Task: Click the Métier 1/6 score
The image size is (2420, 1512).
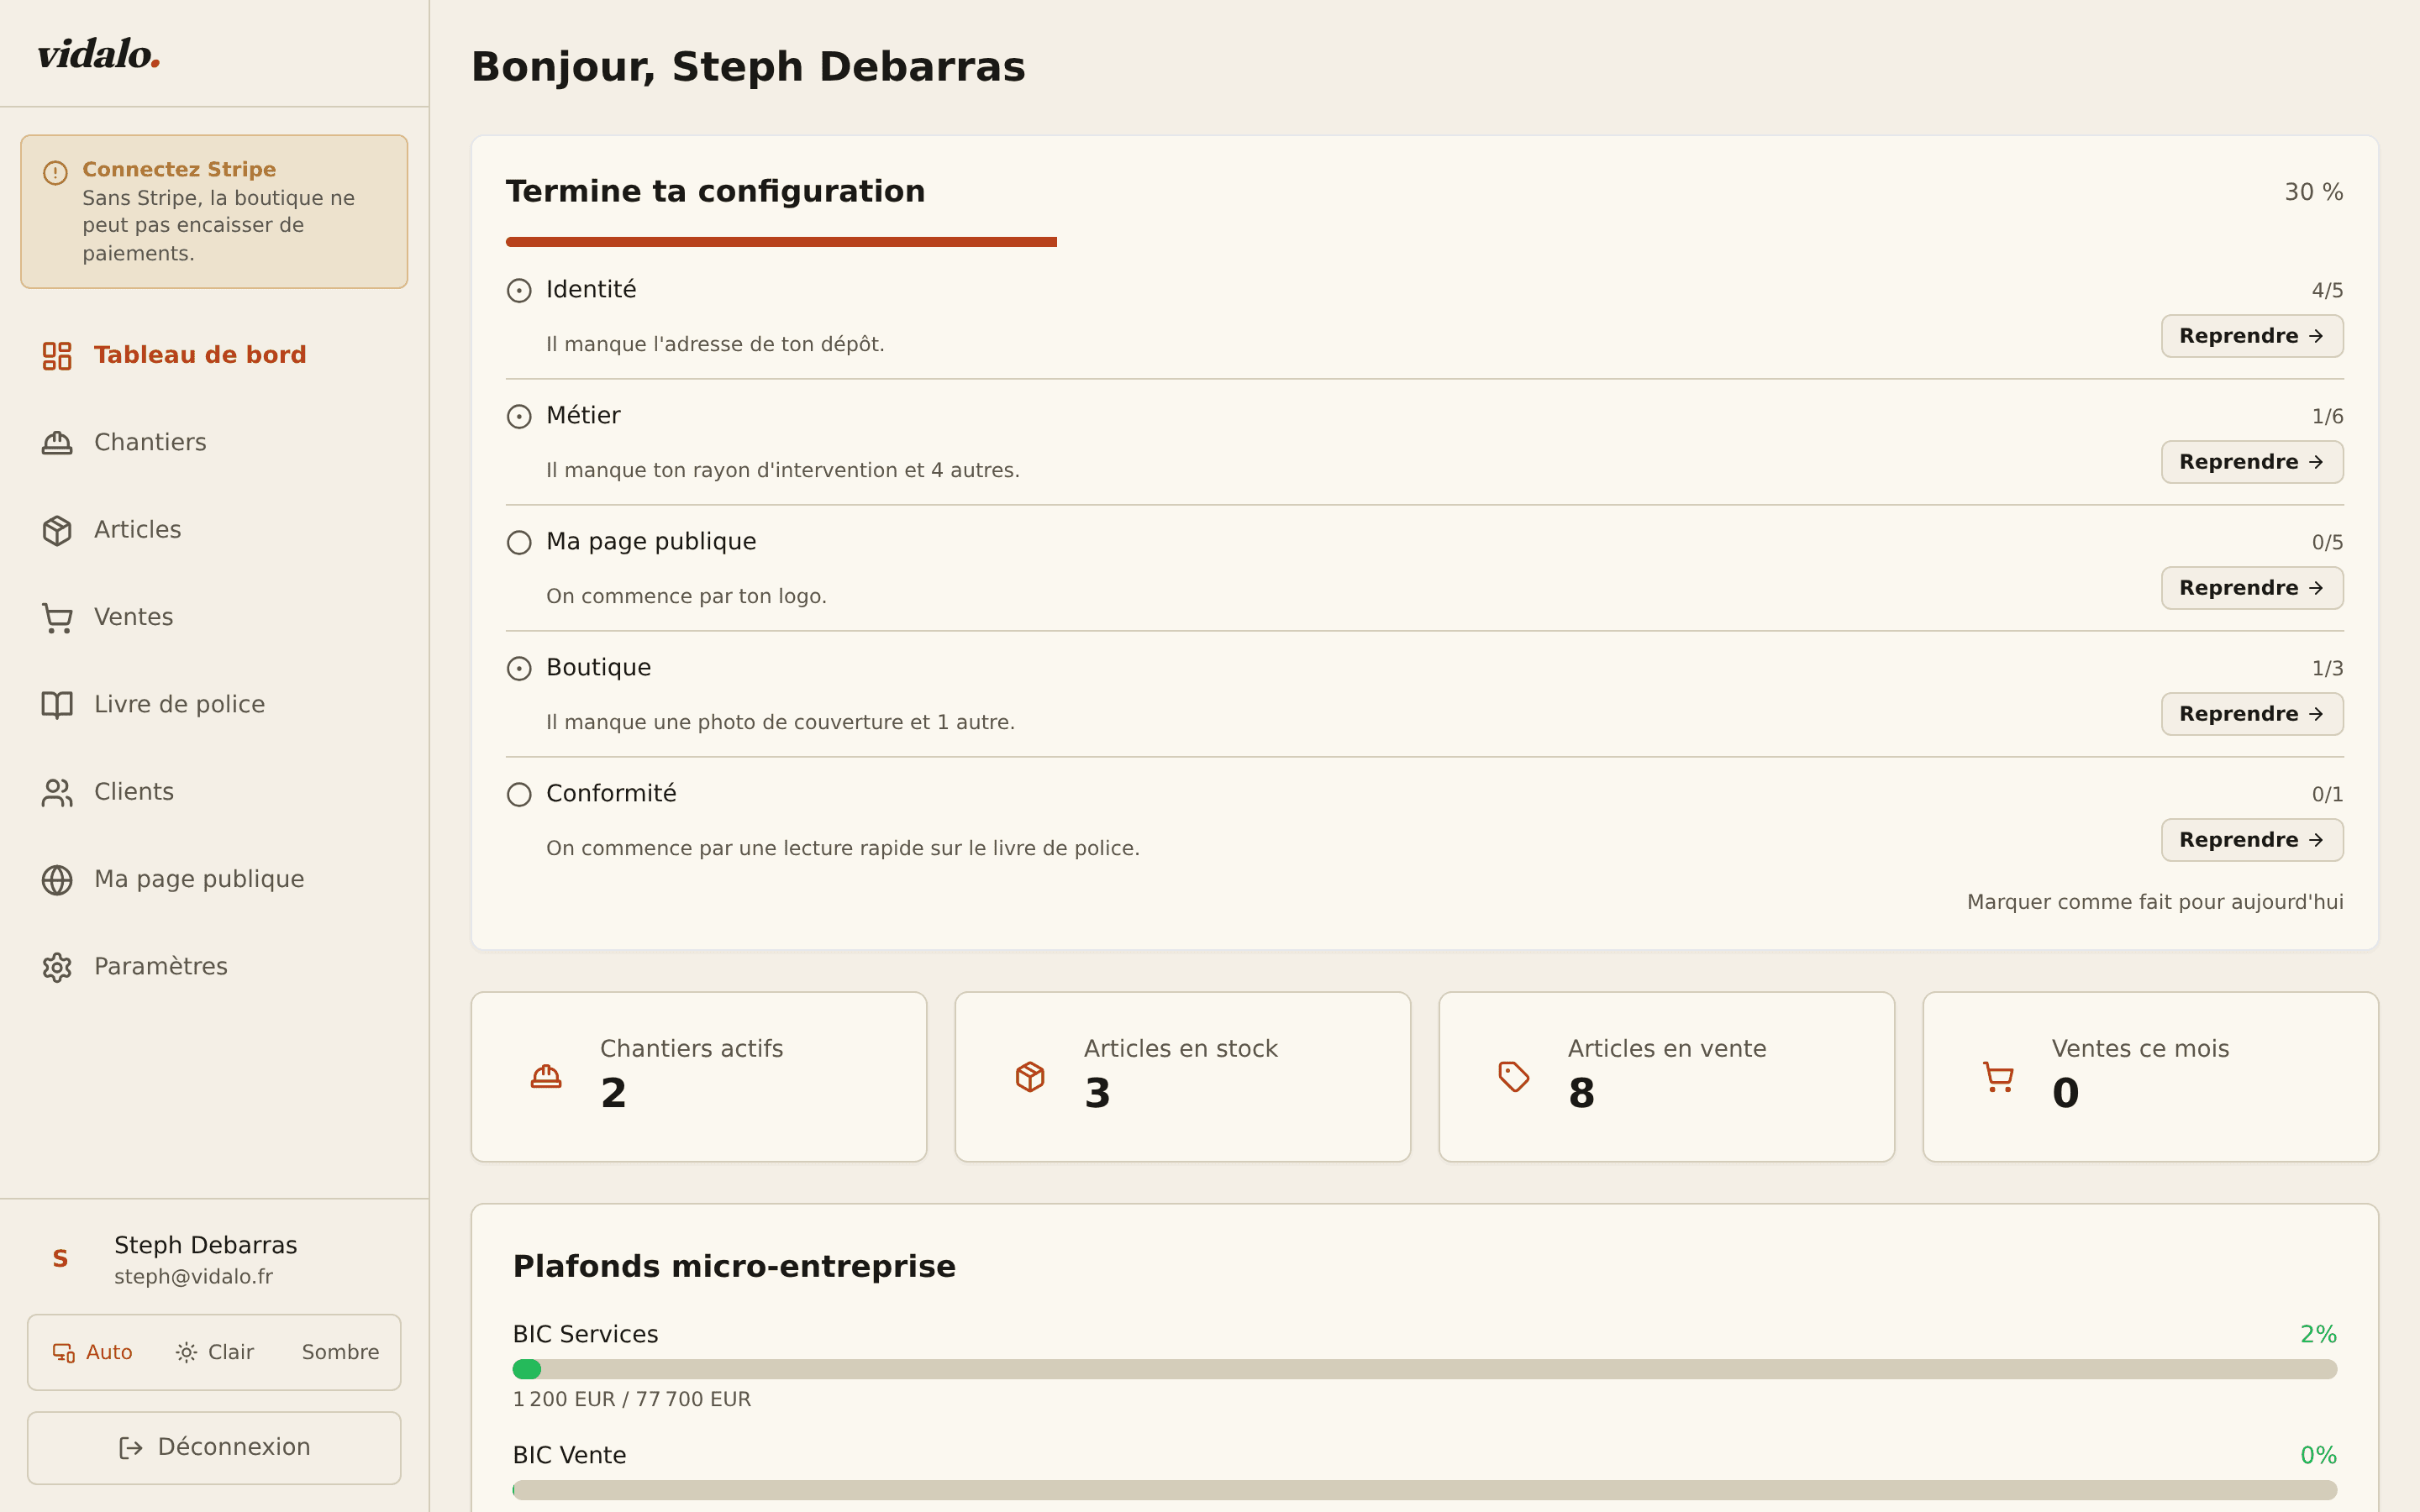Action: [x=2327, y=417]
